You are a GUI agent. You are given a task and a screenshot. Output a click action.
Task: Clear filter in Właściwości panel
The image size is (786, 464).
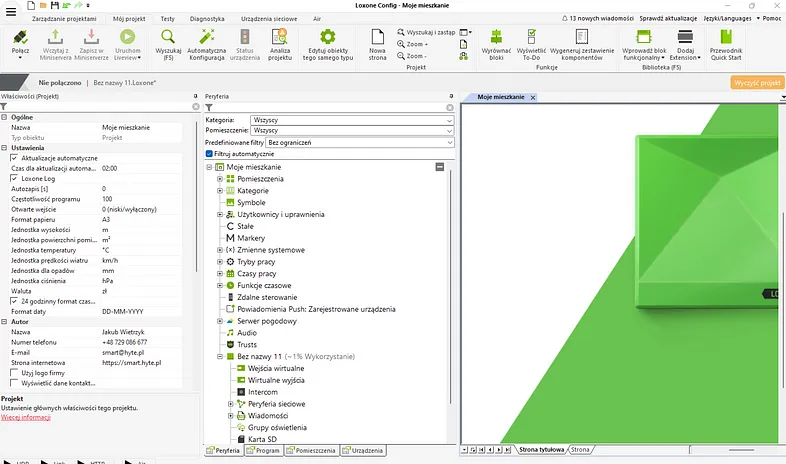pyautogui.click(x=195, y=107)
